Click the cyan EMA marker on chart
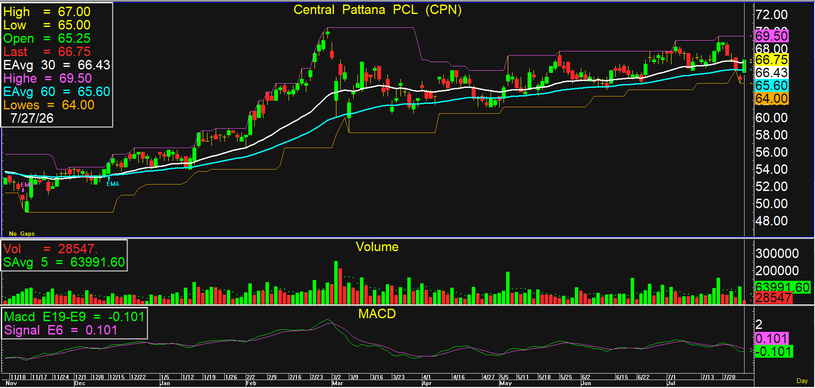Screen dimensions: 815x388 point(112,184)
